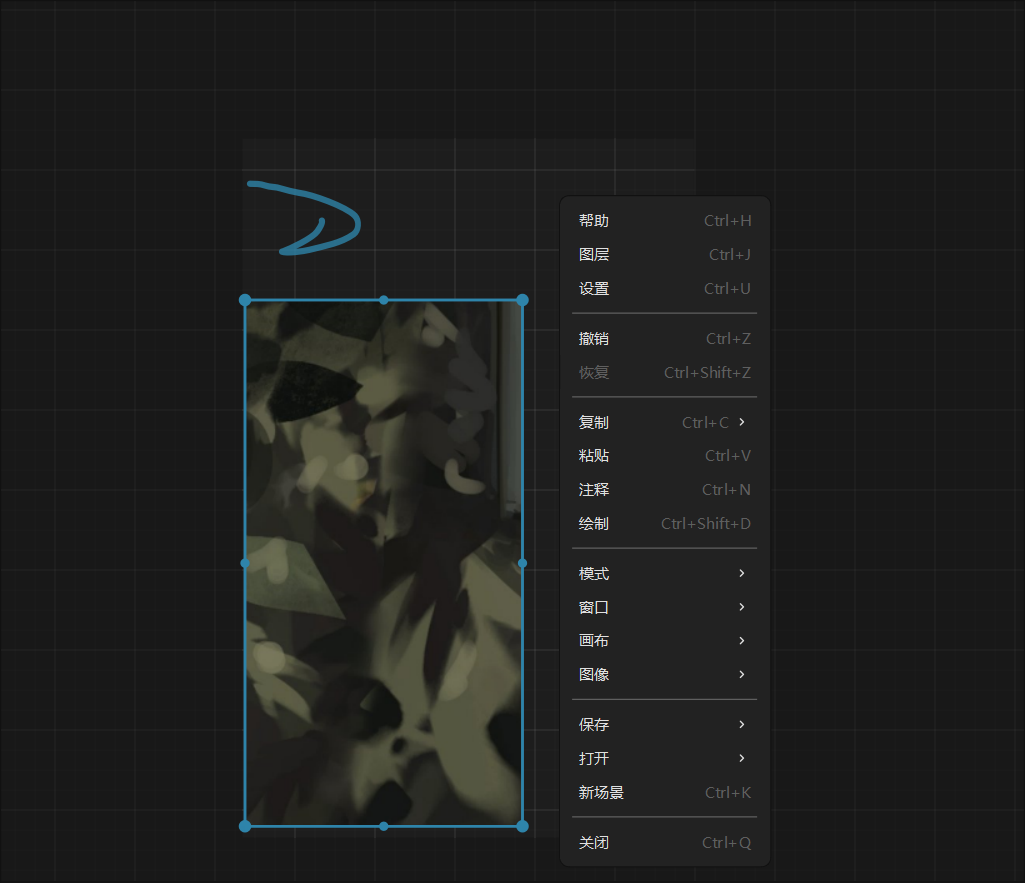Expand the 复制 (Copy) submenu arrow
Viewport: 1025px width, 883px height.
click(x=741, y=422)
